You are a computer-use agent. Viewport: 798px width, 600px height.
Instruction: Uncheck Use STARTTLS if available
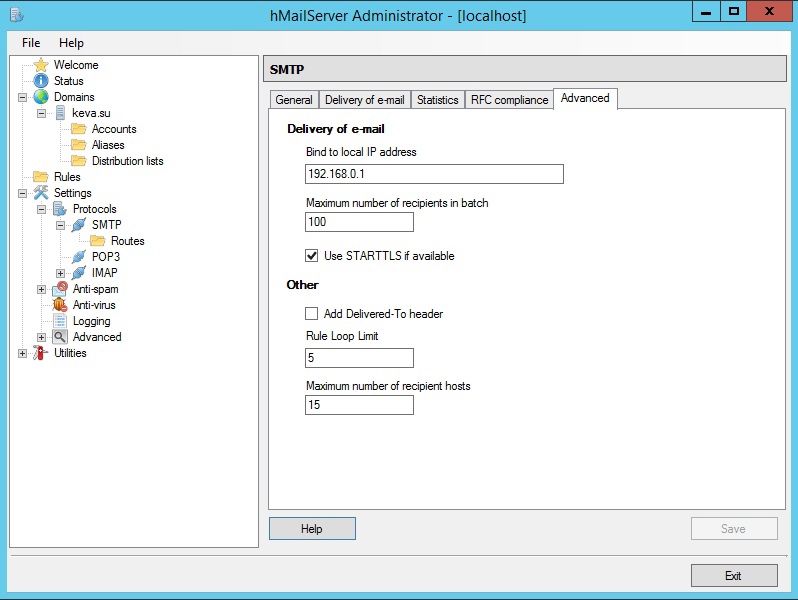[x=311, y=255]
